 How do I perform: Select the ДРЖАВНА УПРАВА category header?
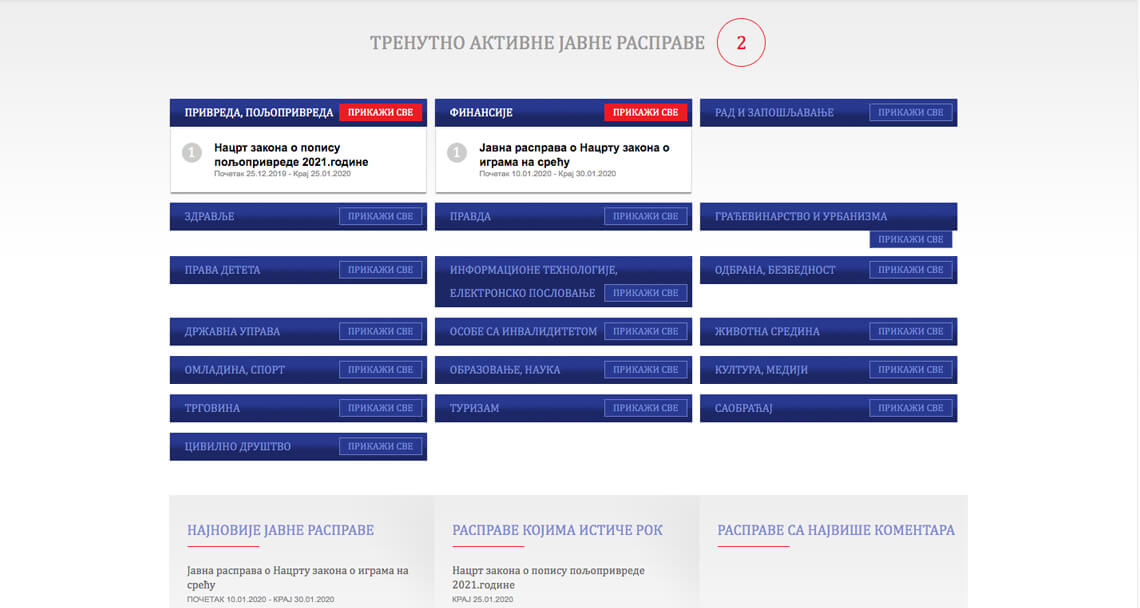(x=298, y=332)
